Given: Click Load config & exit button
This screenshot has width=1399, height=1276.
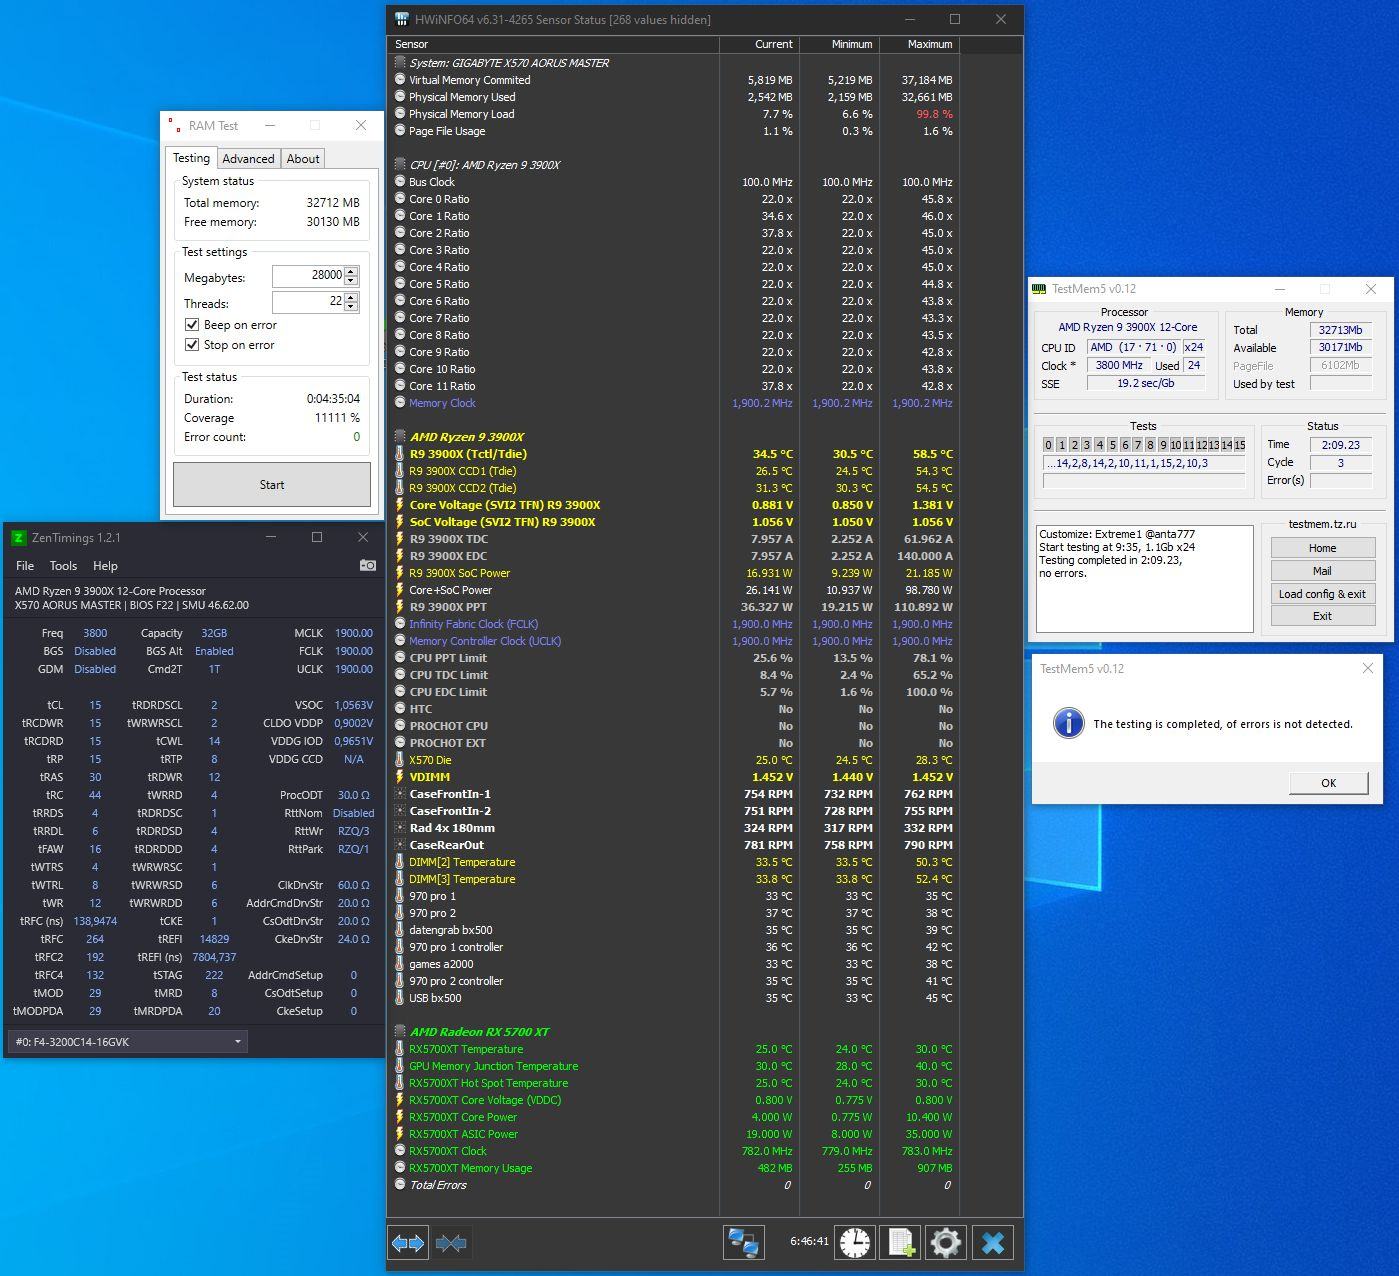Looking at the screenshot, I should pos(1322,594).
